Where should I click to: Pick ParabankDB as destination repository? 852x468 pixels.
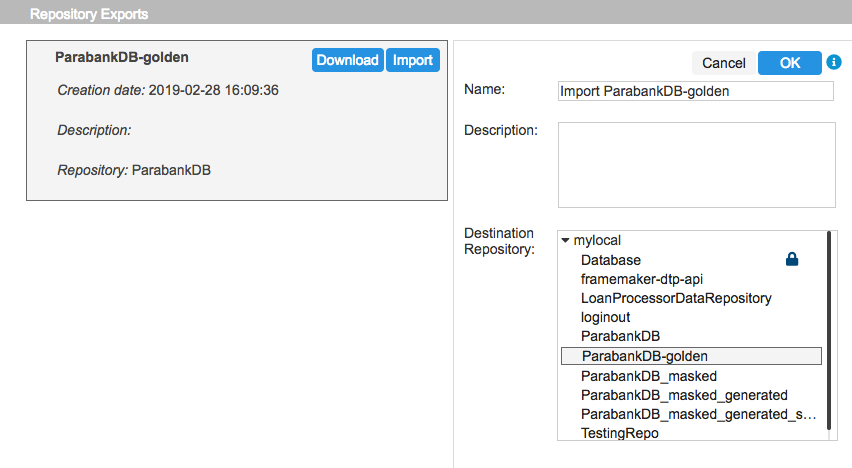click(620, 336)
